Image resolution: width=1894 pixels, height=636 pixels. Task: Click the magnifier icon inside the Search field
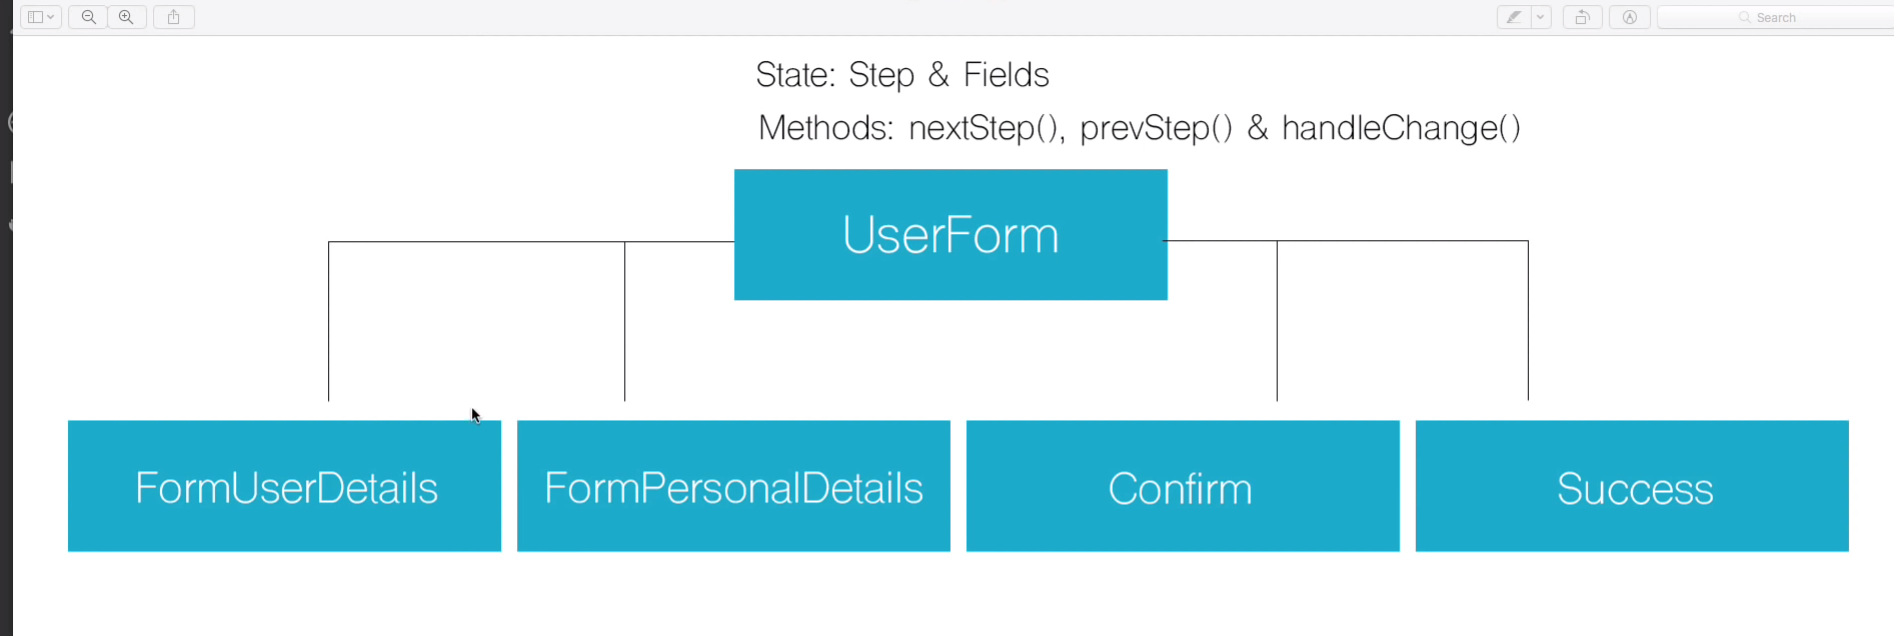(x=1745, y=17)
